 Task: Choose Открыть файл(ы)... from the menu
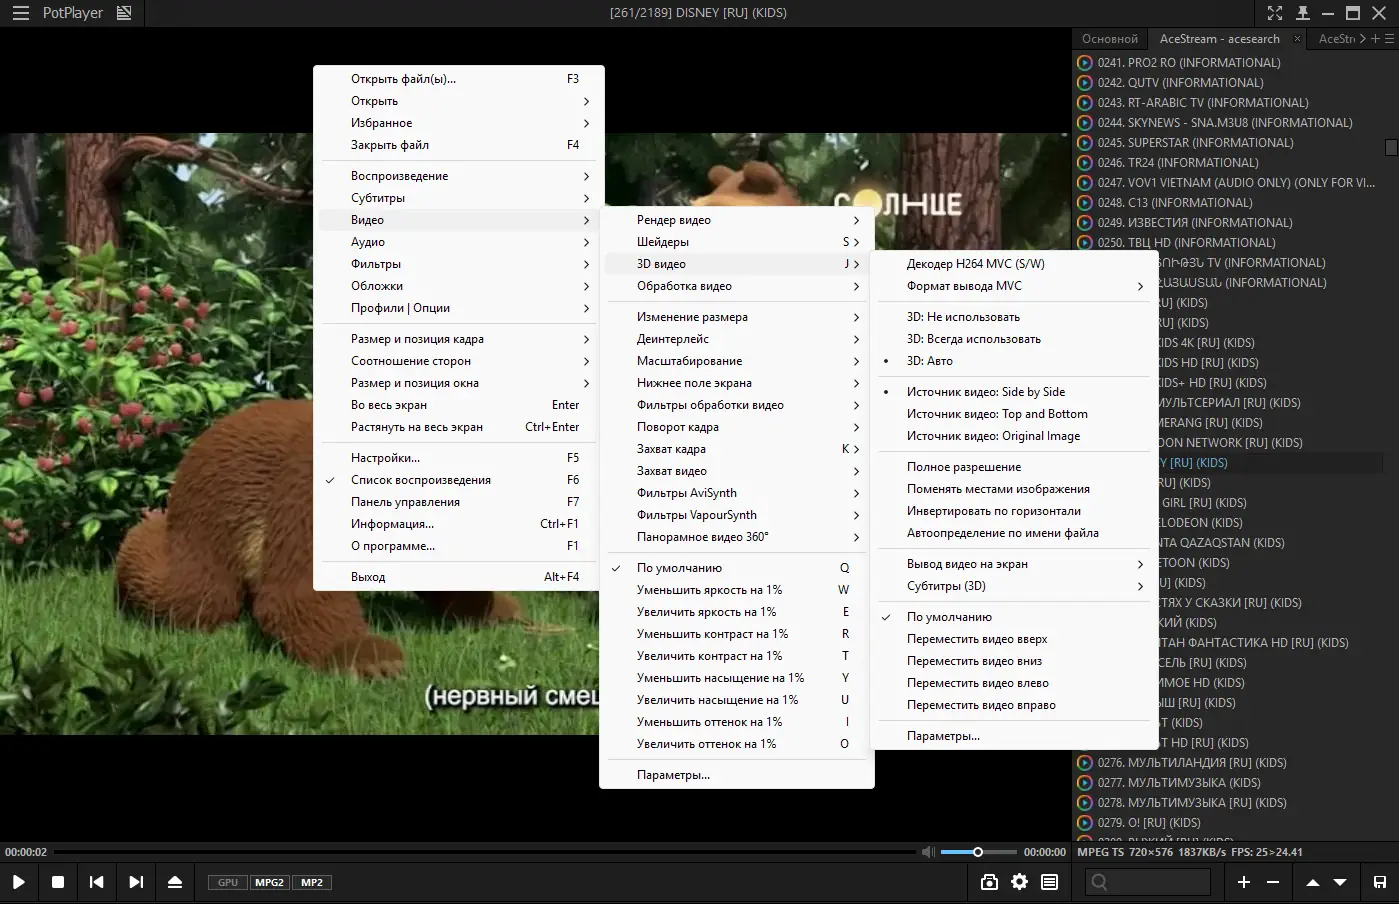tap(459, 79)
